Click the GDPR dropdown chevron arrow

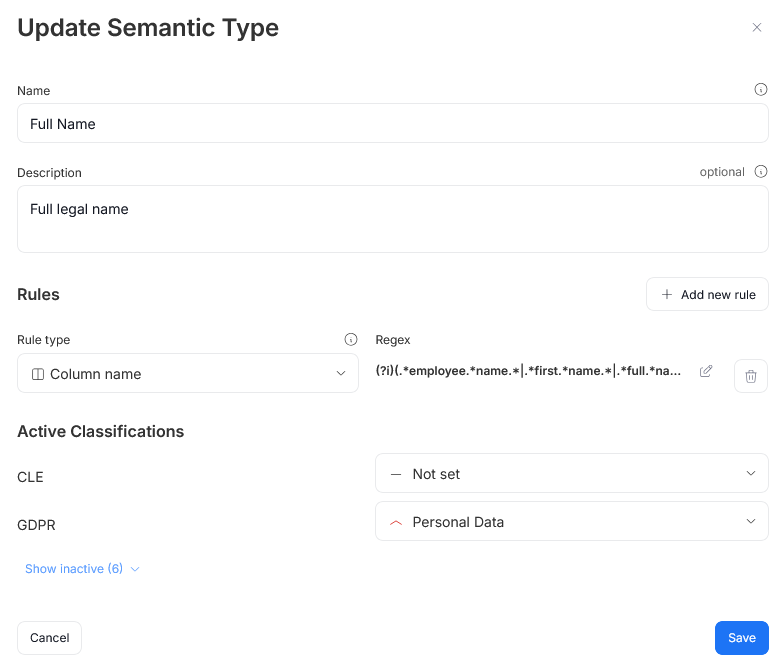(x=751, y=522)
